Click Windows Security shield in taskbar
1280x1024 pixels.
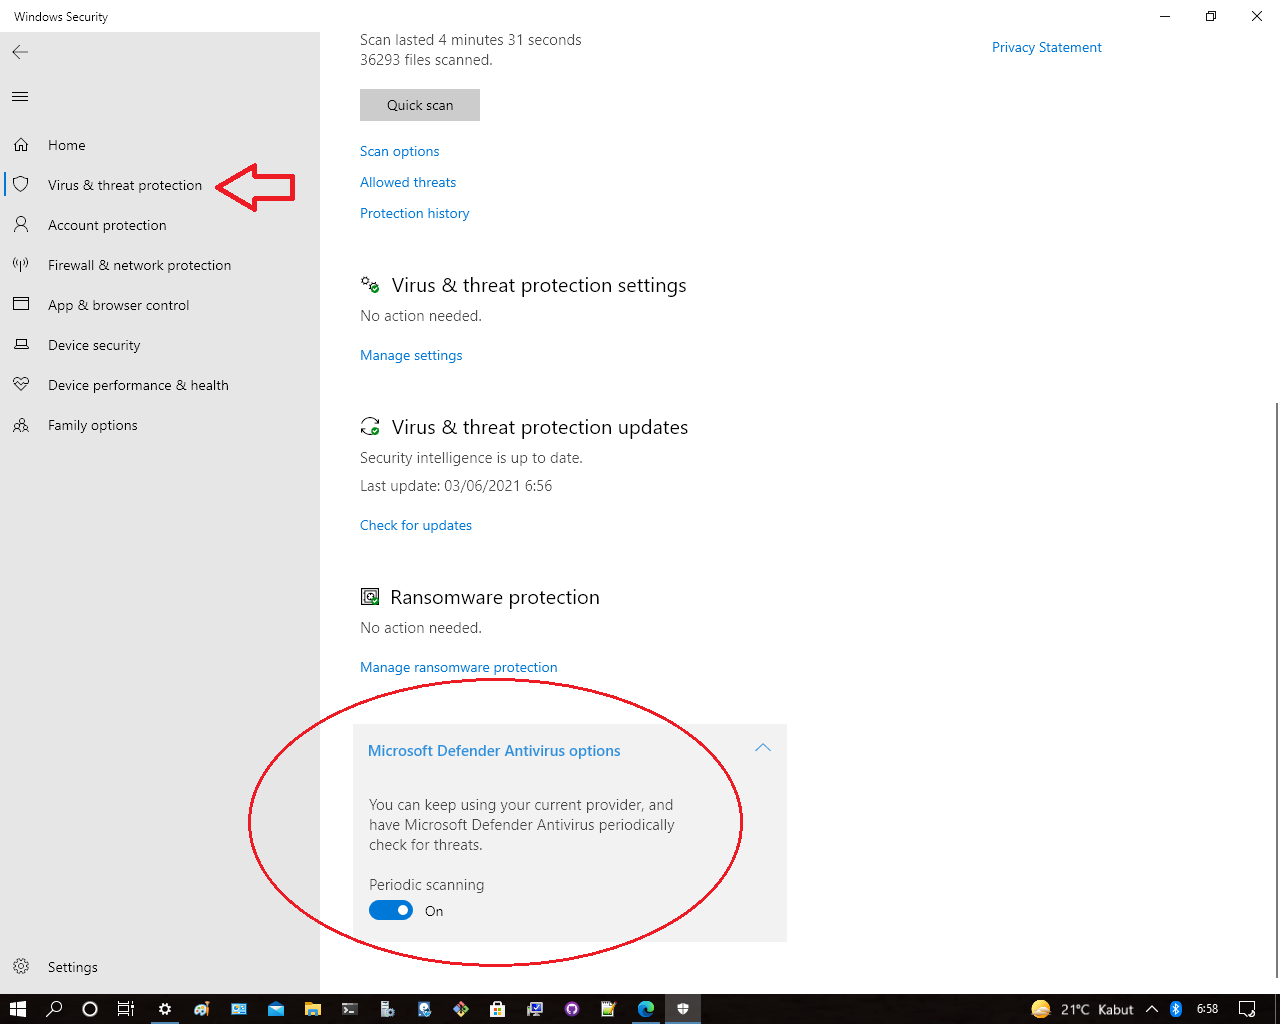tap(683, 1009)
